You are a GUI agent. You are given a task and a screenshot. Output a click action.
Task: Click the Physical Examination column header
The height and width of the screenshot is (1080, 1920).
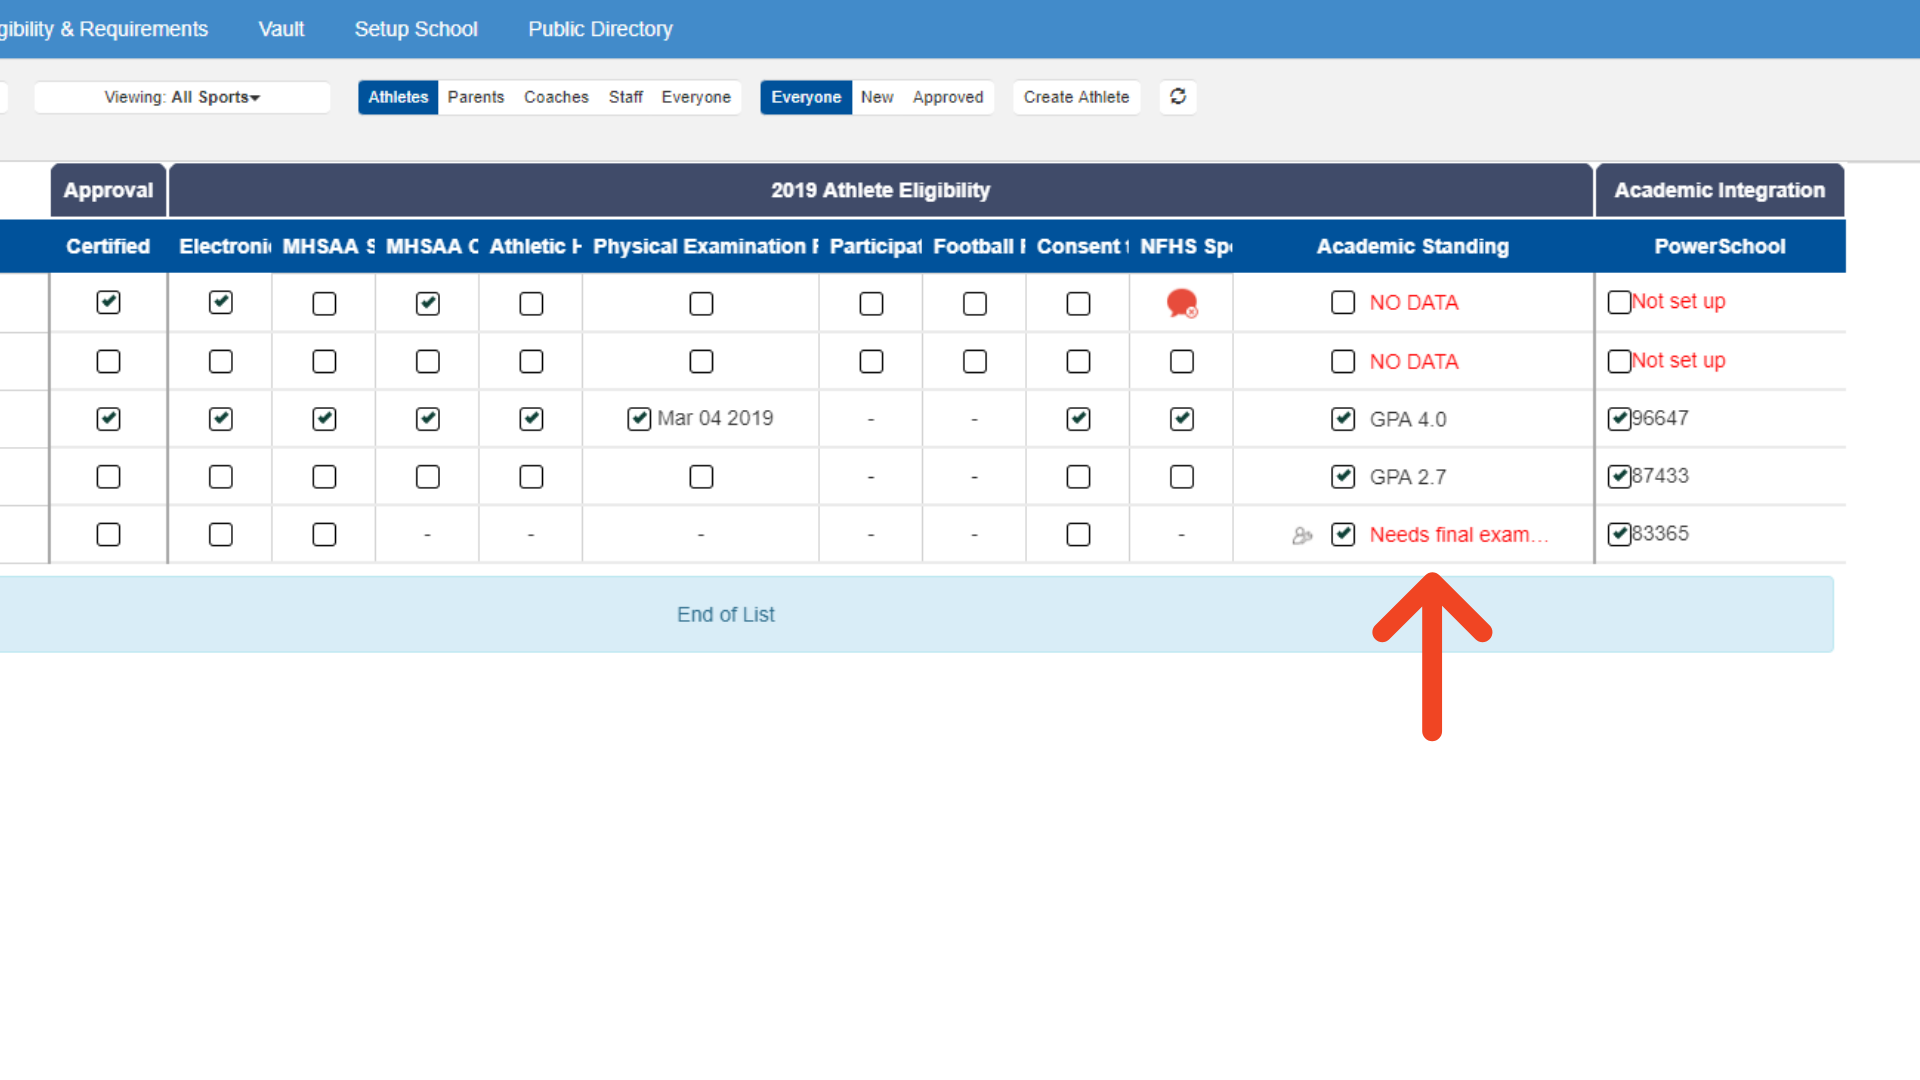pos(700,246)
